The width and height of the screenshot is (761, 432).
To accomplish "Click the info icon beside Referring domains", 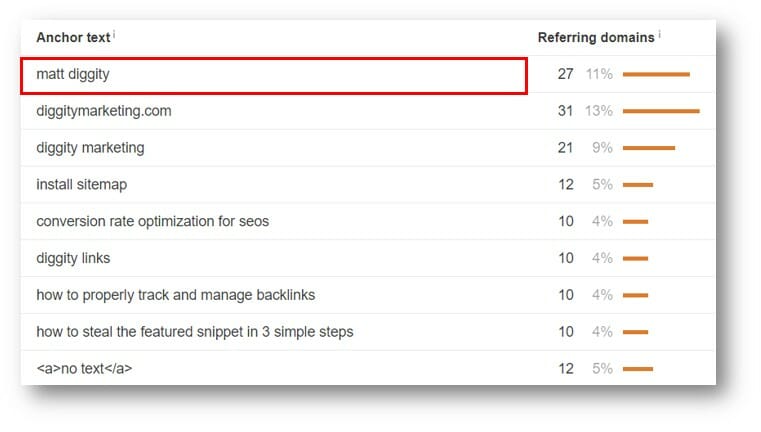I will point(660,35).
